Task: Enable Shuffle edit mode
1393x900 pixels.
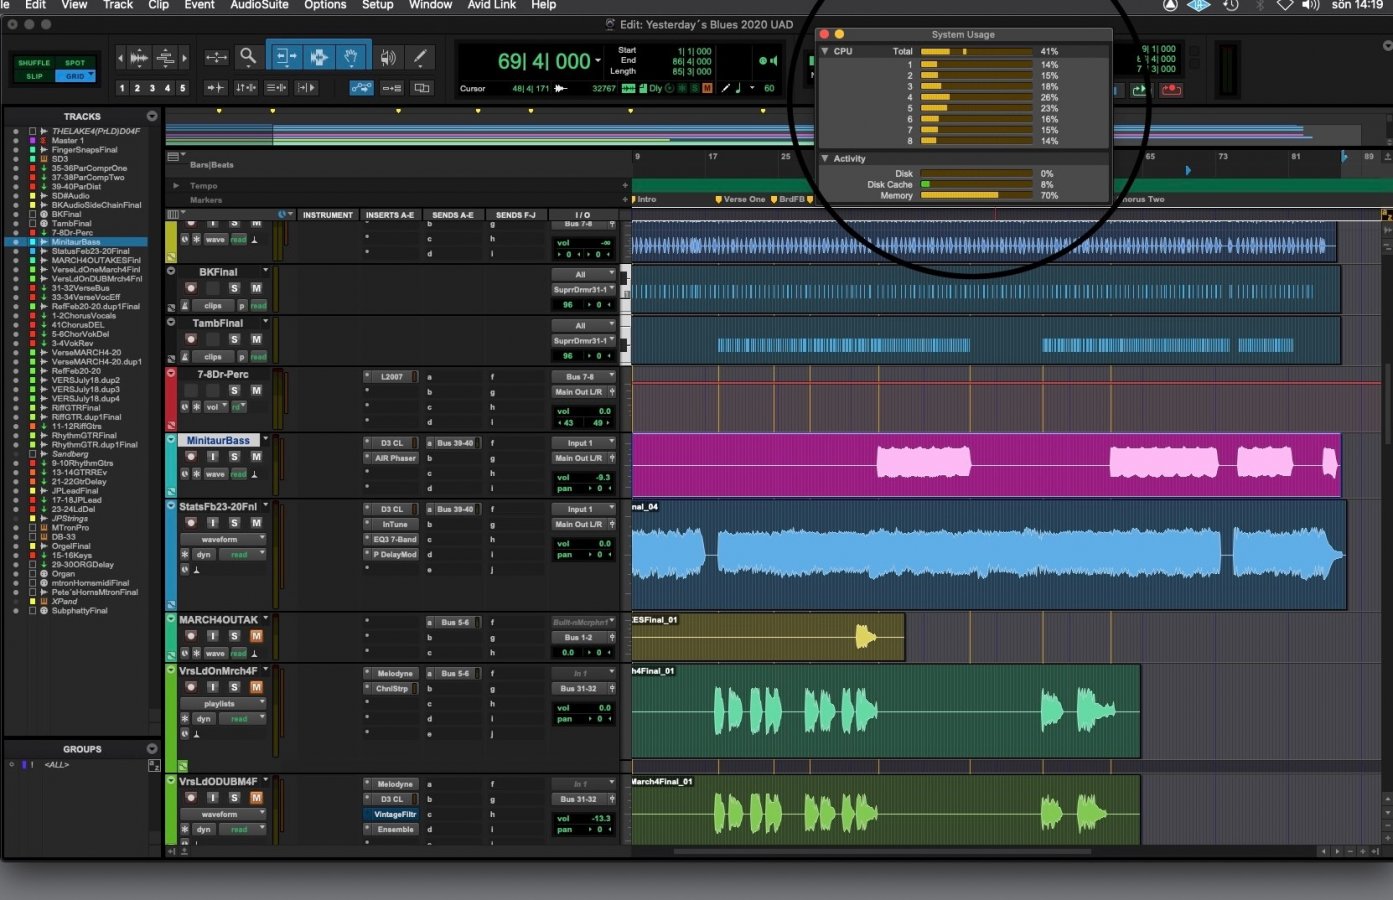Action: pos(34,63)
